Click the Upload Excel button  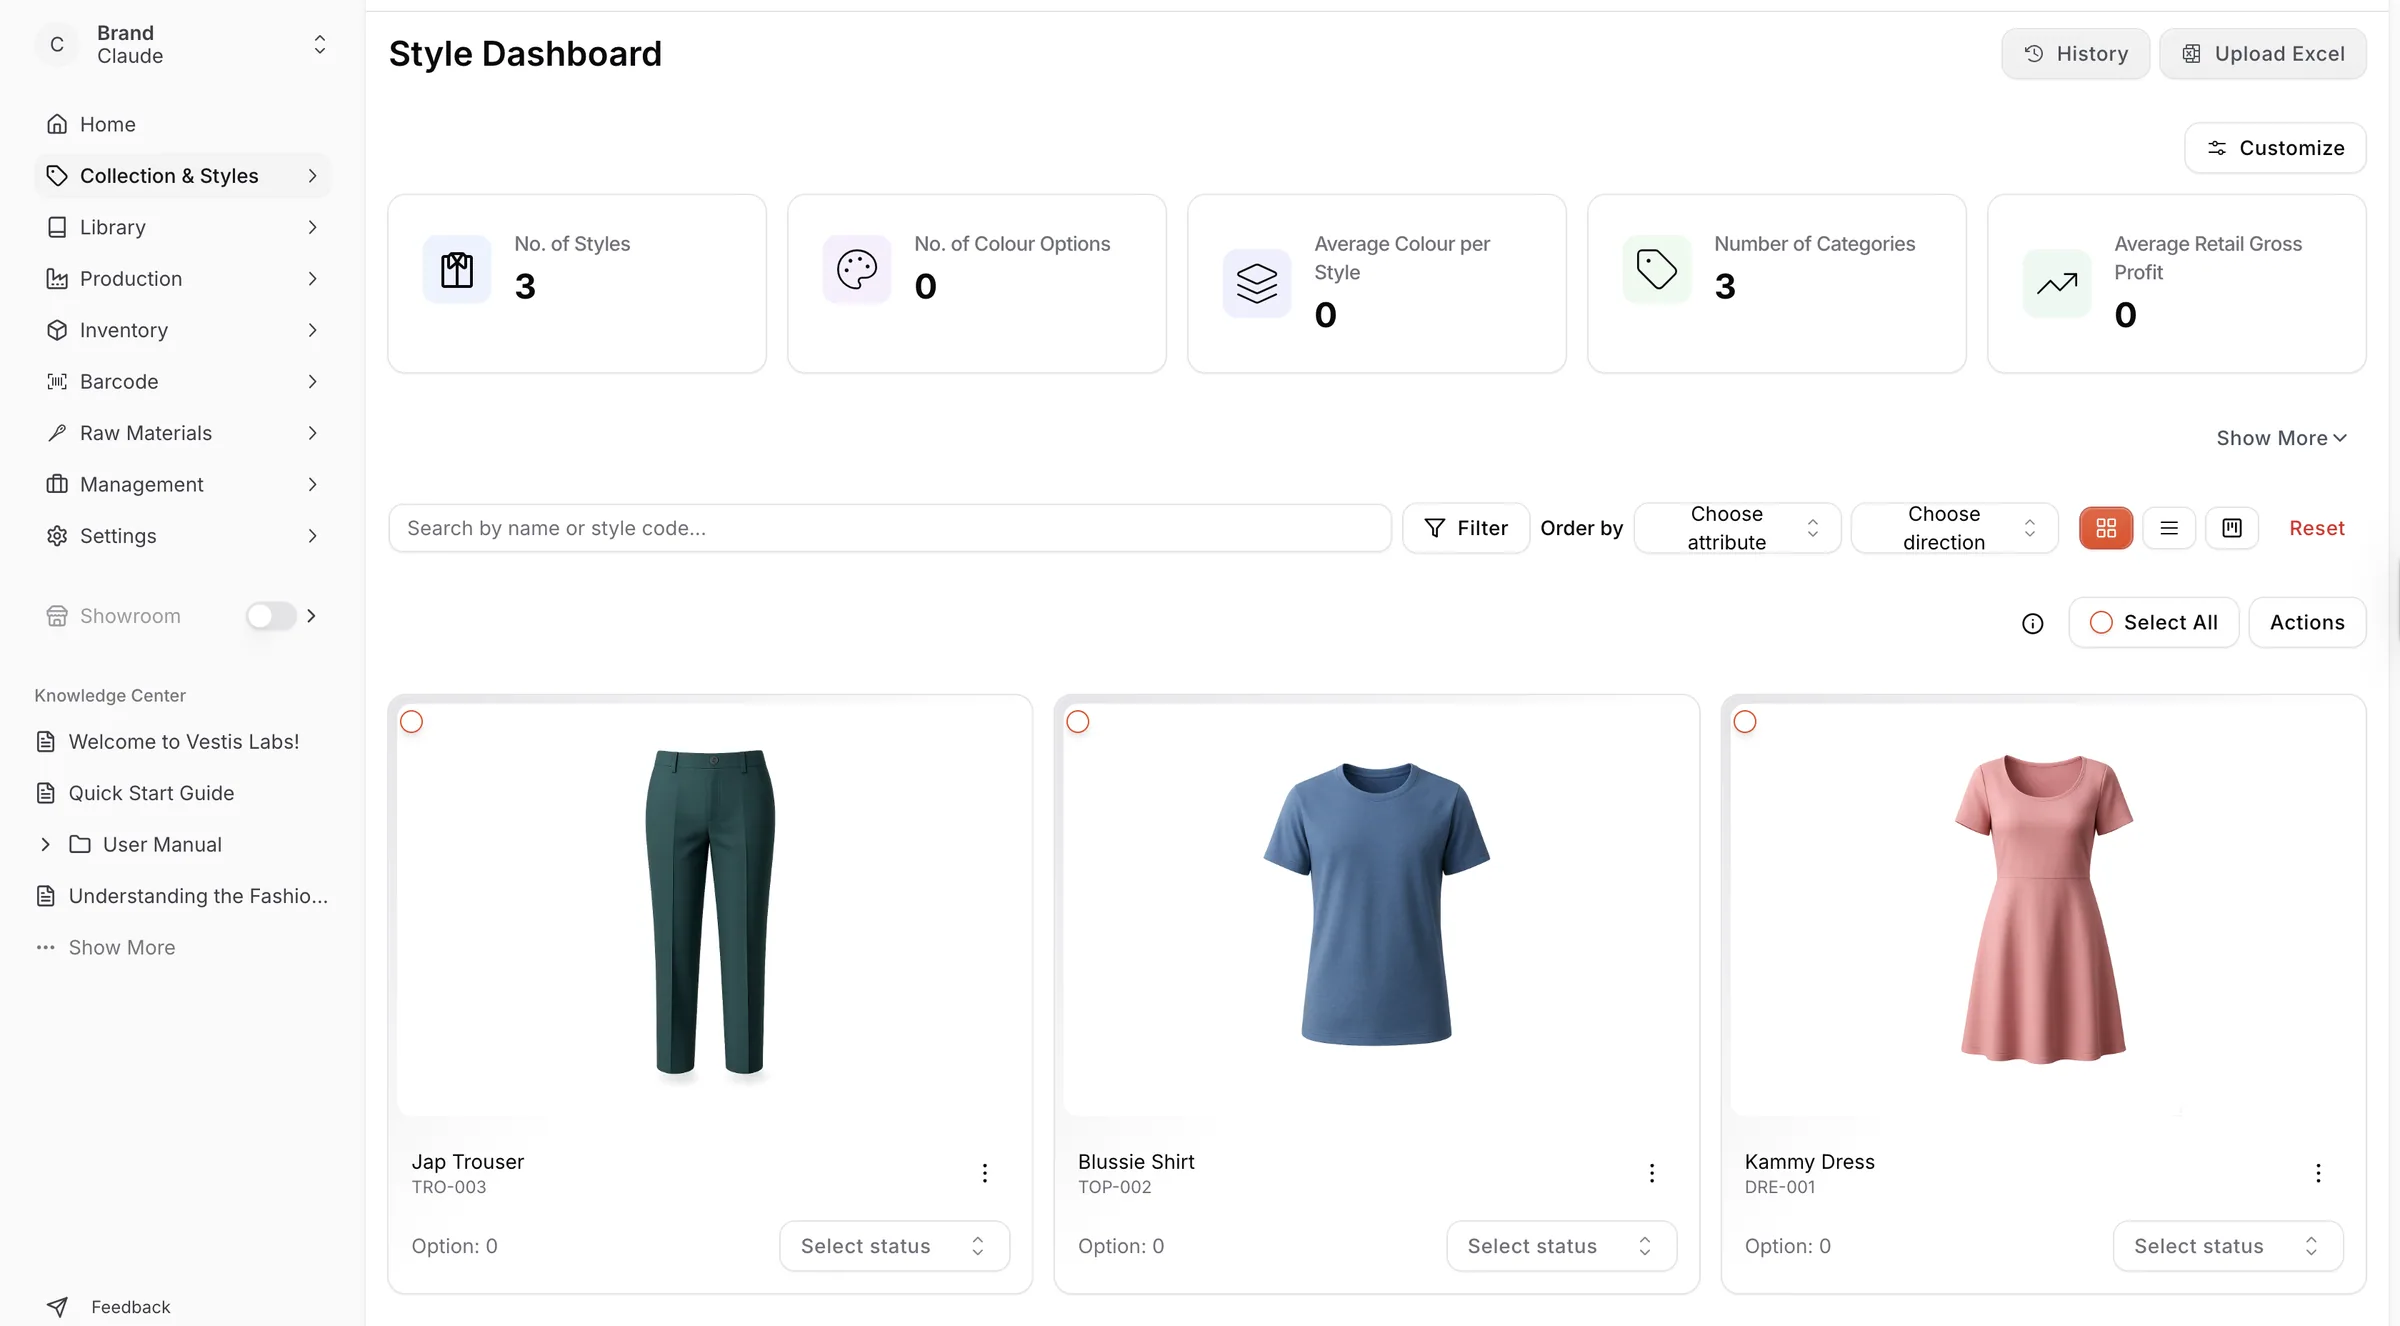(x=2262, y=53)
